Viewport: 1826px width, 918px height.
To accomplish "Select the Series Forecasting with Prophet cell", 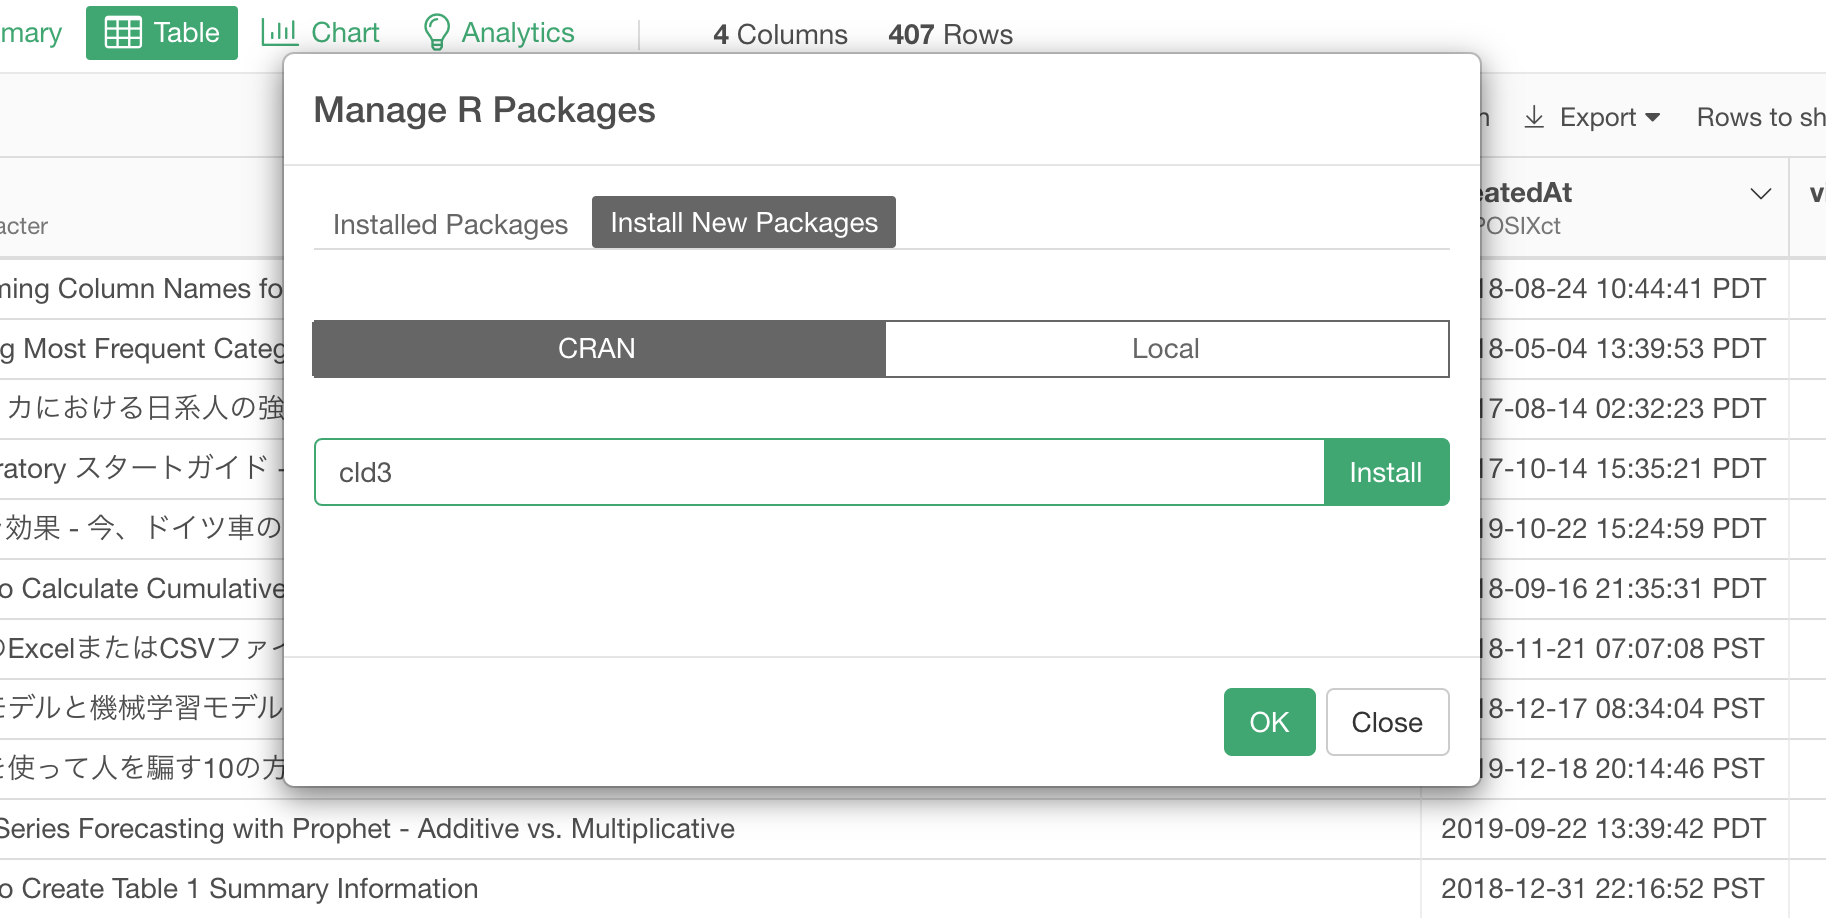I will tap(366, 829).
